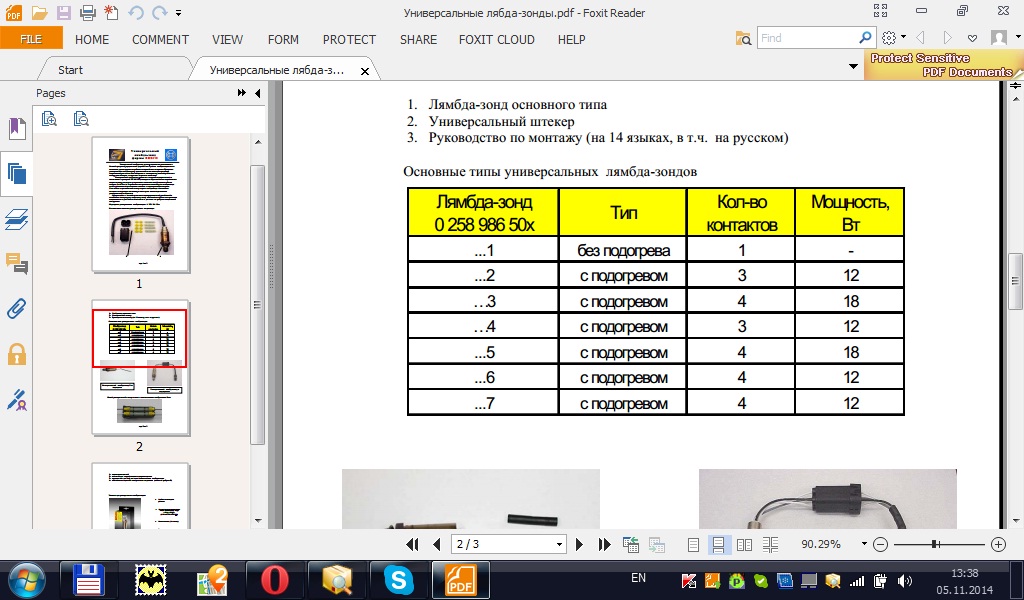
Task: Click the Open folder icon
Action: [39, 13]
